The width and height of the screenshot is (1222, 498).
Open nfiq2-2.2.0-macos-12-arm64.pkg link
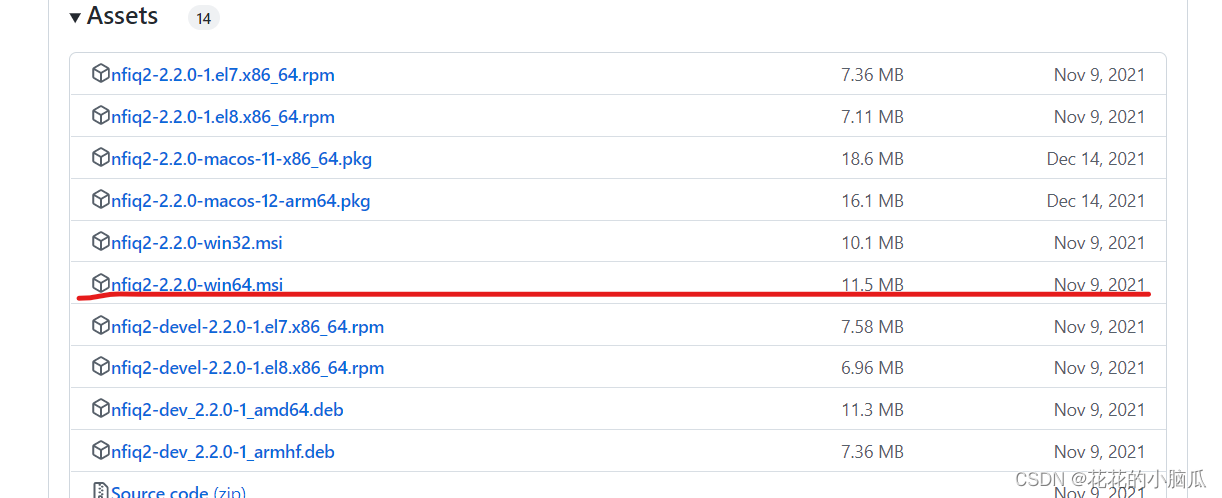coord(240,201)
